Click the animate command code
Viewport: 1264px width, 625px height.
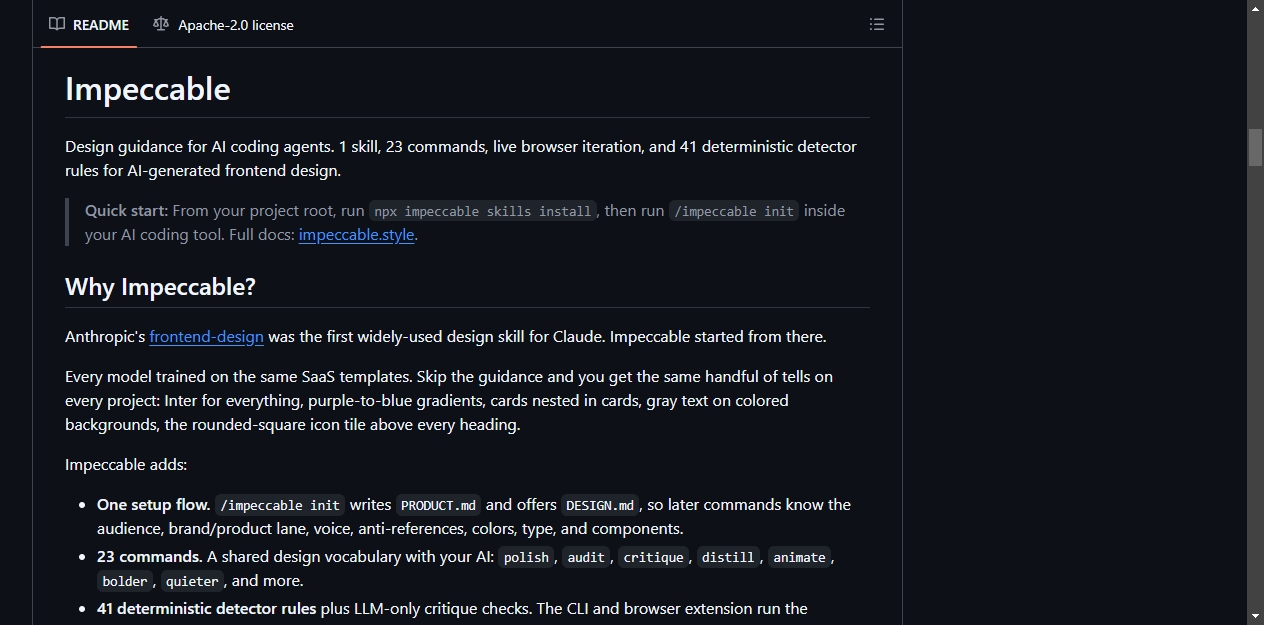point(799,557)
